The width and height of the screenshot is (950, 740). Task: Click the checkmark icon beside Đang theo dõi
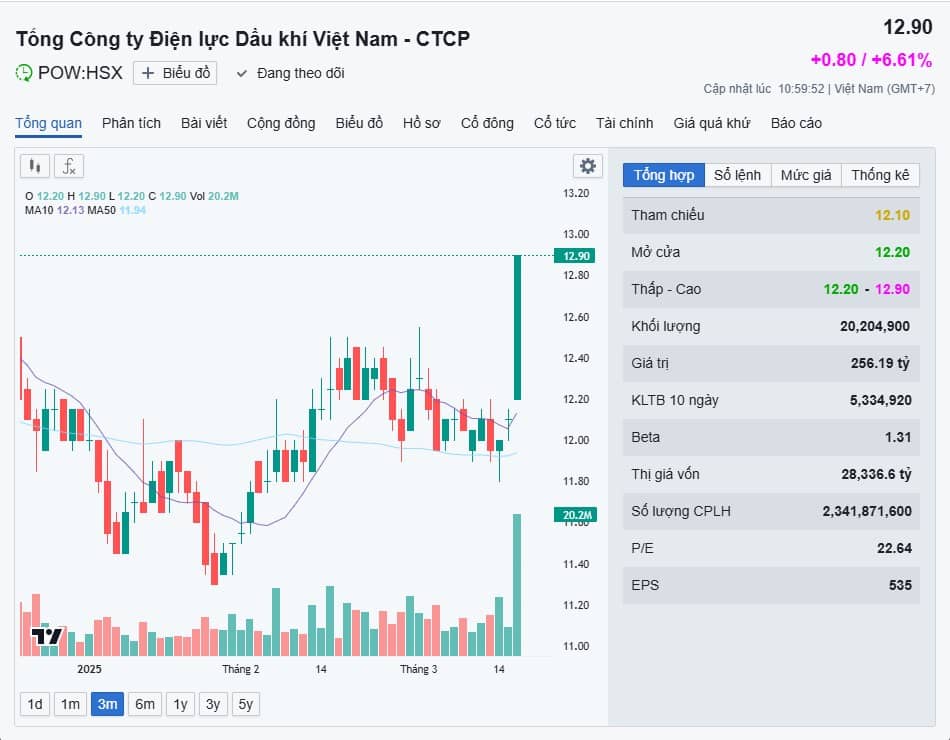point(241,72)
